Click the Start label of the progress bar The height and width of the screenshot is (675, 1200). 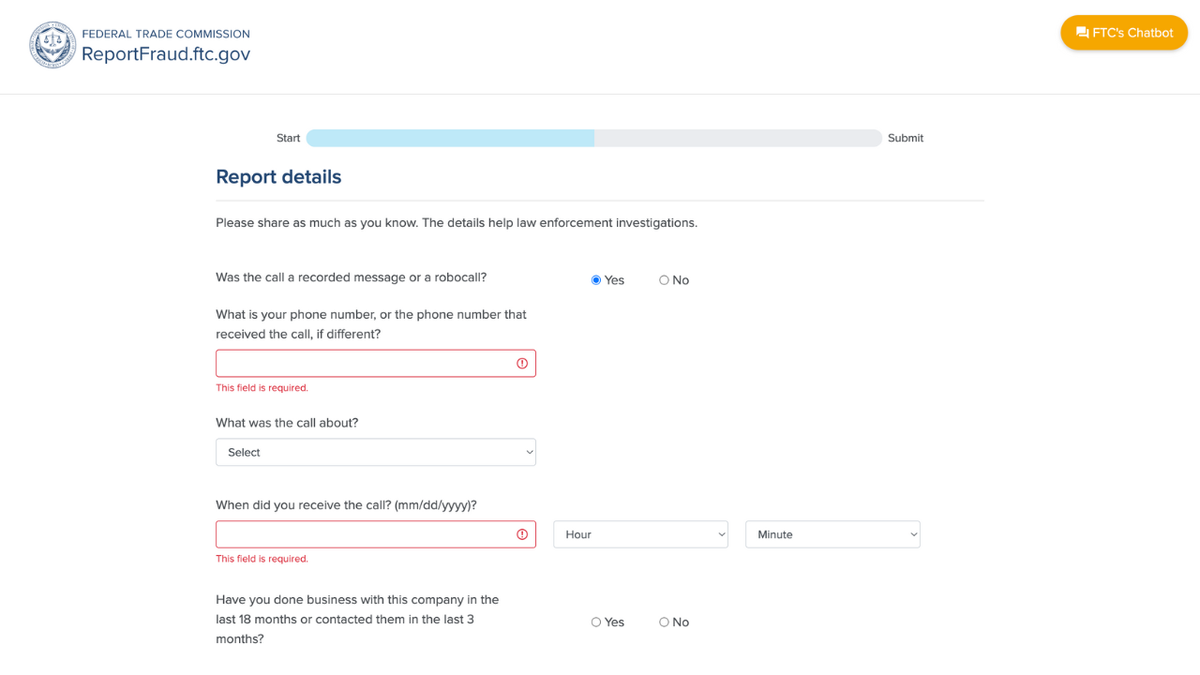tap(288, 138)
